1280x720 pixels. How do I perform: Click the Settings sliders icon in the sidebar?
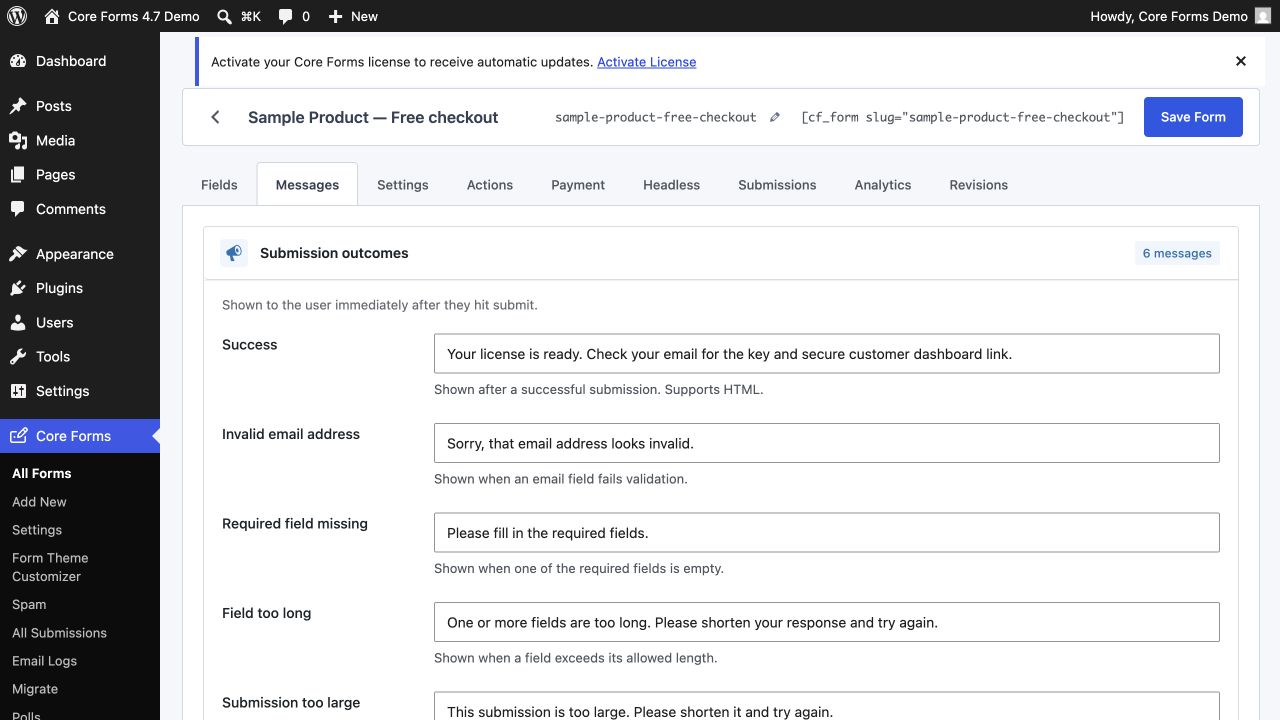(x=18, y=391)
